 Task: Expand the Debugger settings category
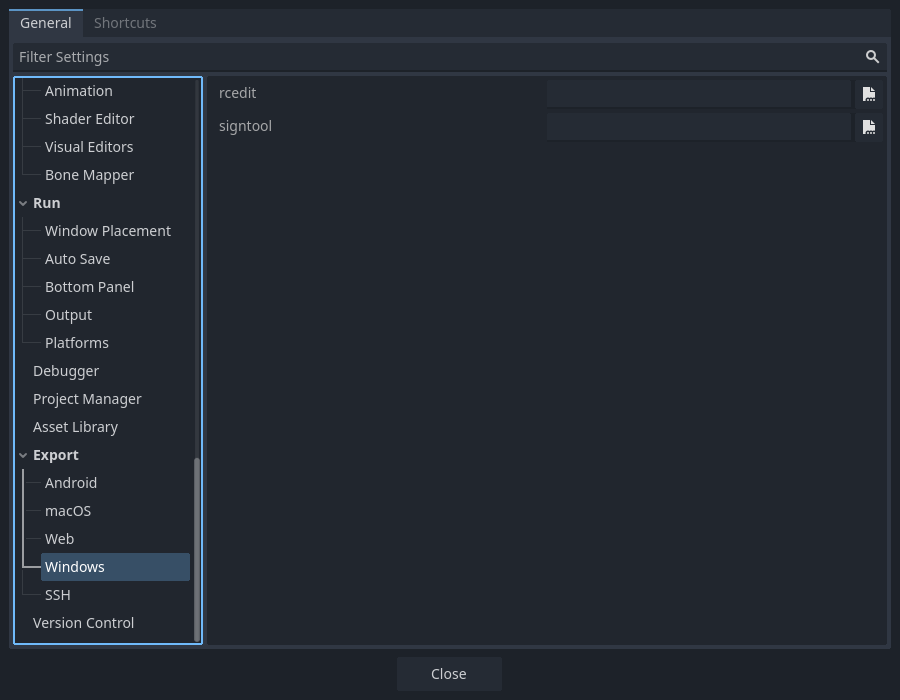pos(66,371)
